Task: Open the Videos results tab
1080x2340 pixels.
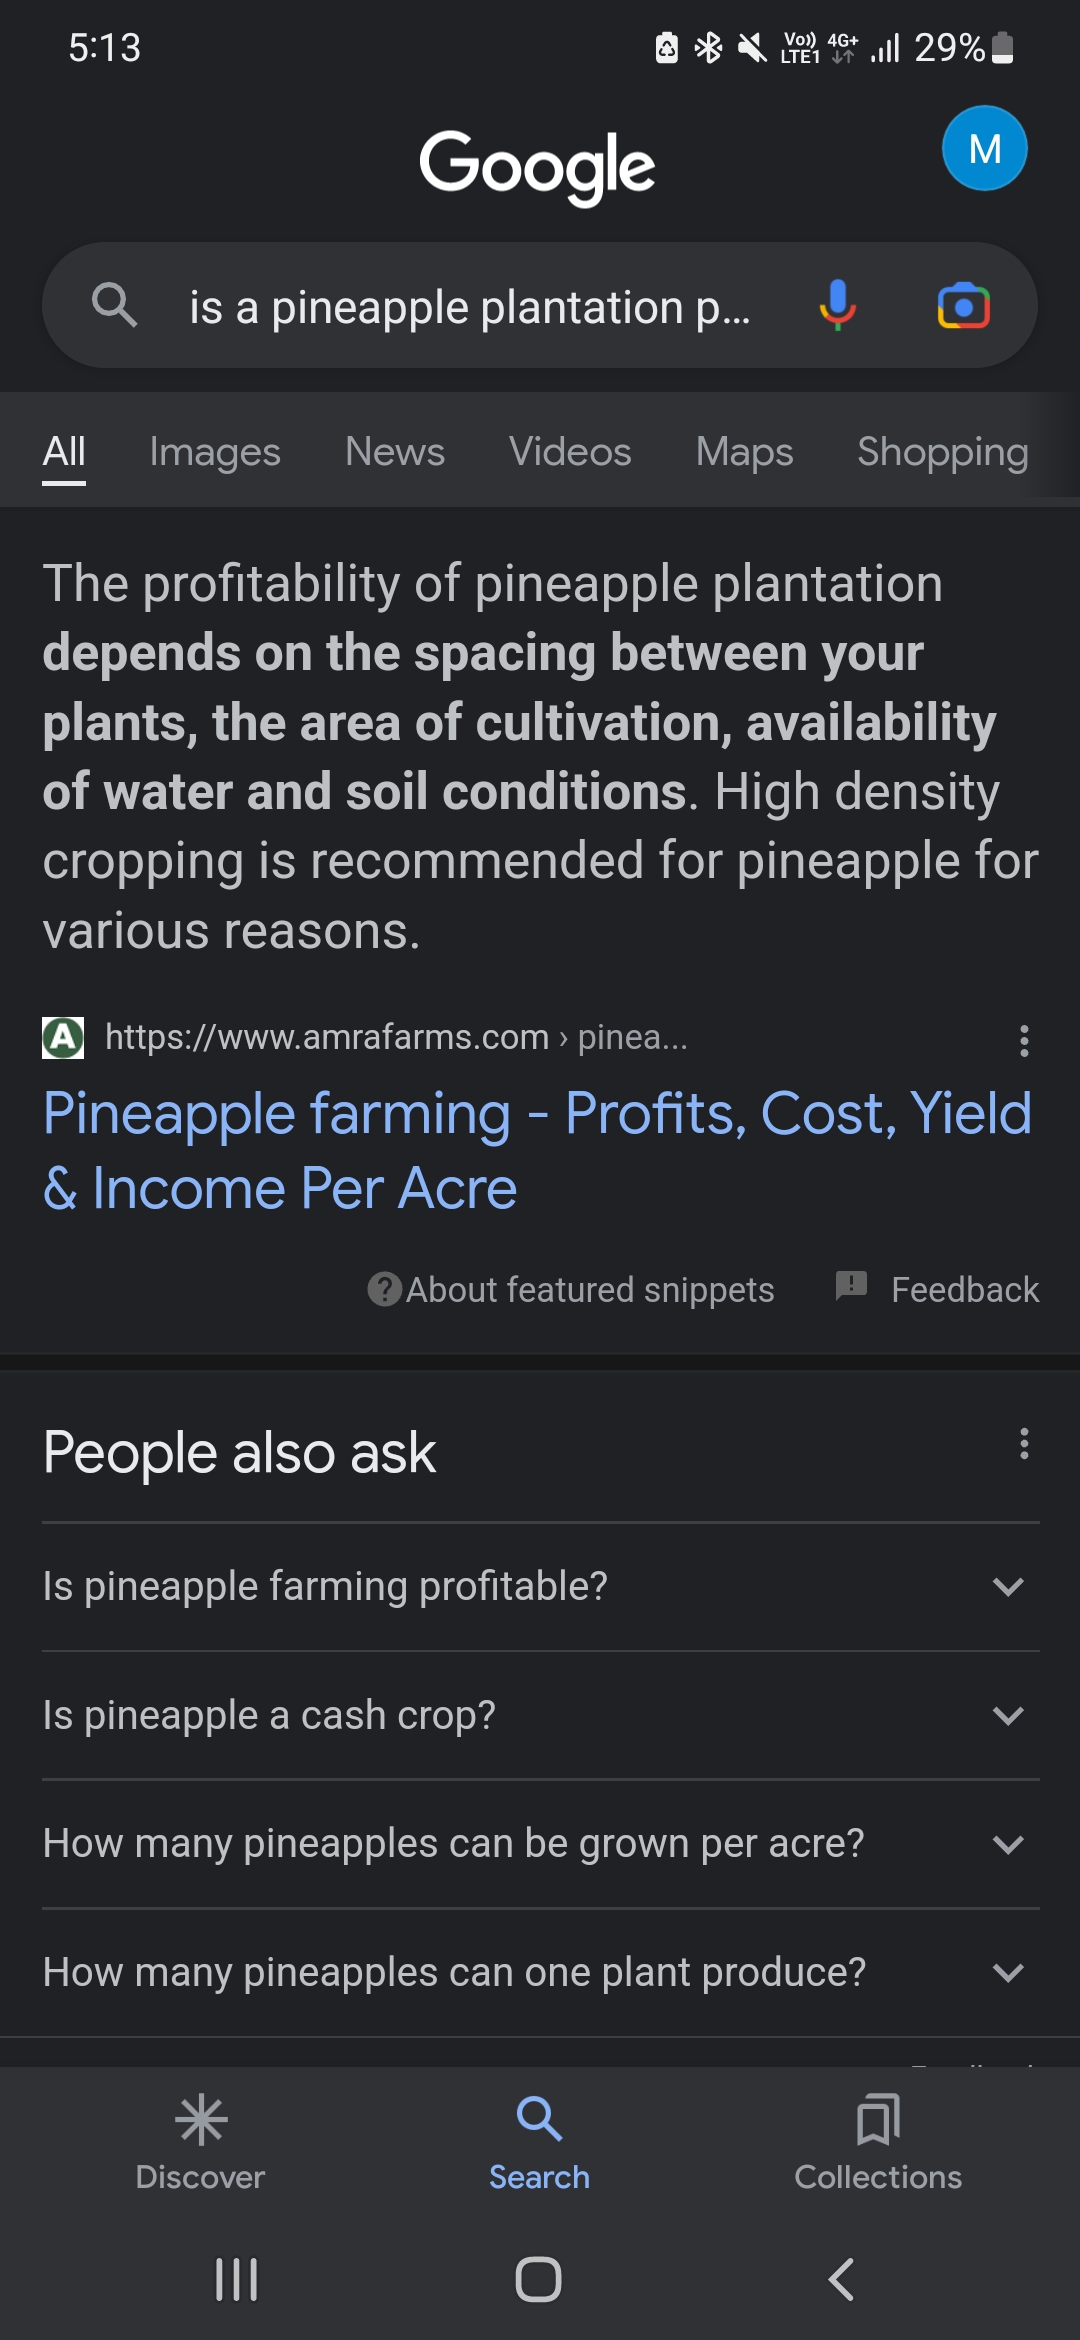Action: click(x=570, y=452)
